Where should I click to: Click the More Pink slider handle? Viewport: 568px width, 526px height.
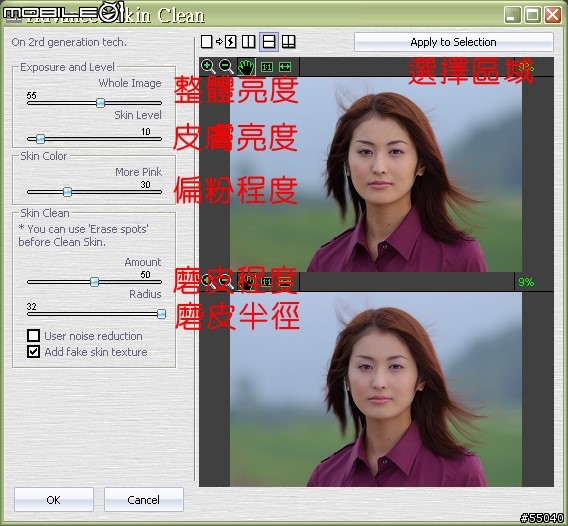67,192
